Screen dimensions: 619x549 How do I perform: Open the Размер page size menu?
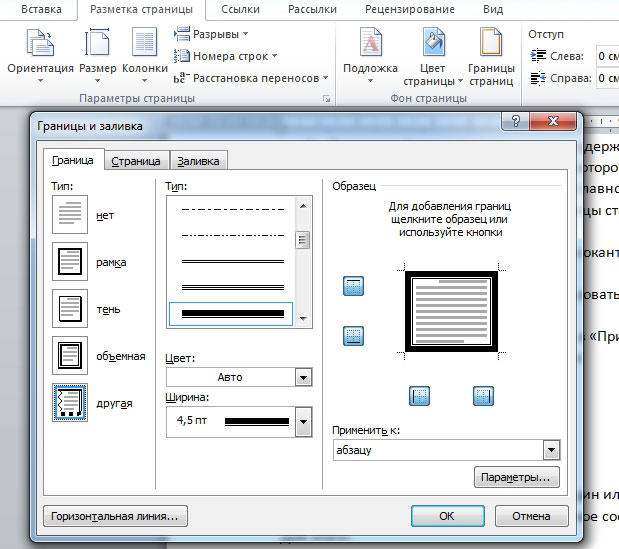point(98,55)
